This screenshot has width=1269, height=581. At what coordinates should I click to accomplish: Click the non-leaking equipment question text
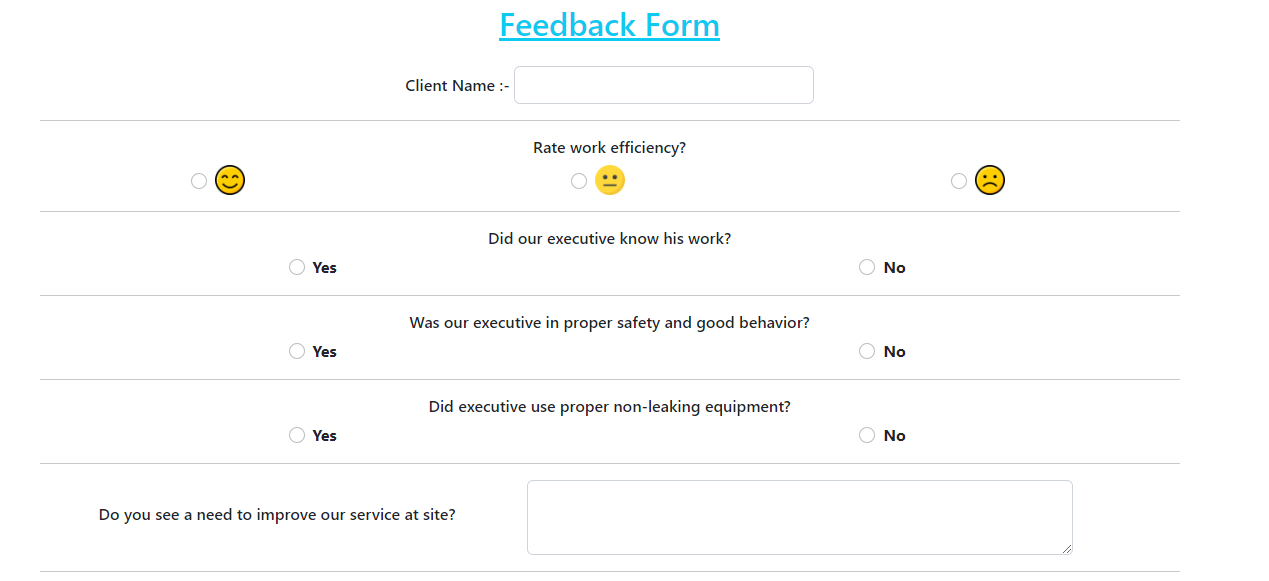point(609,407)
